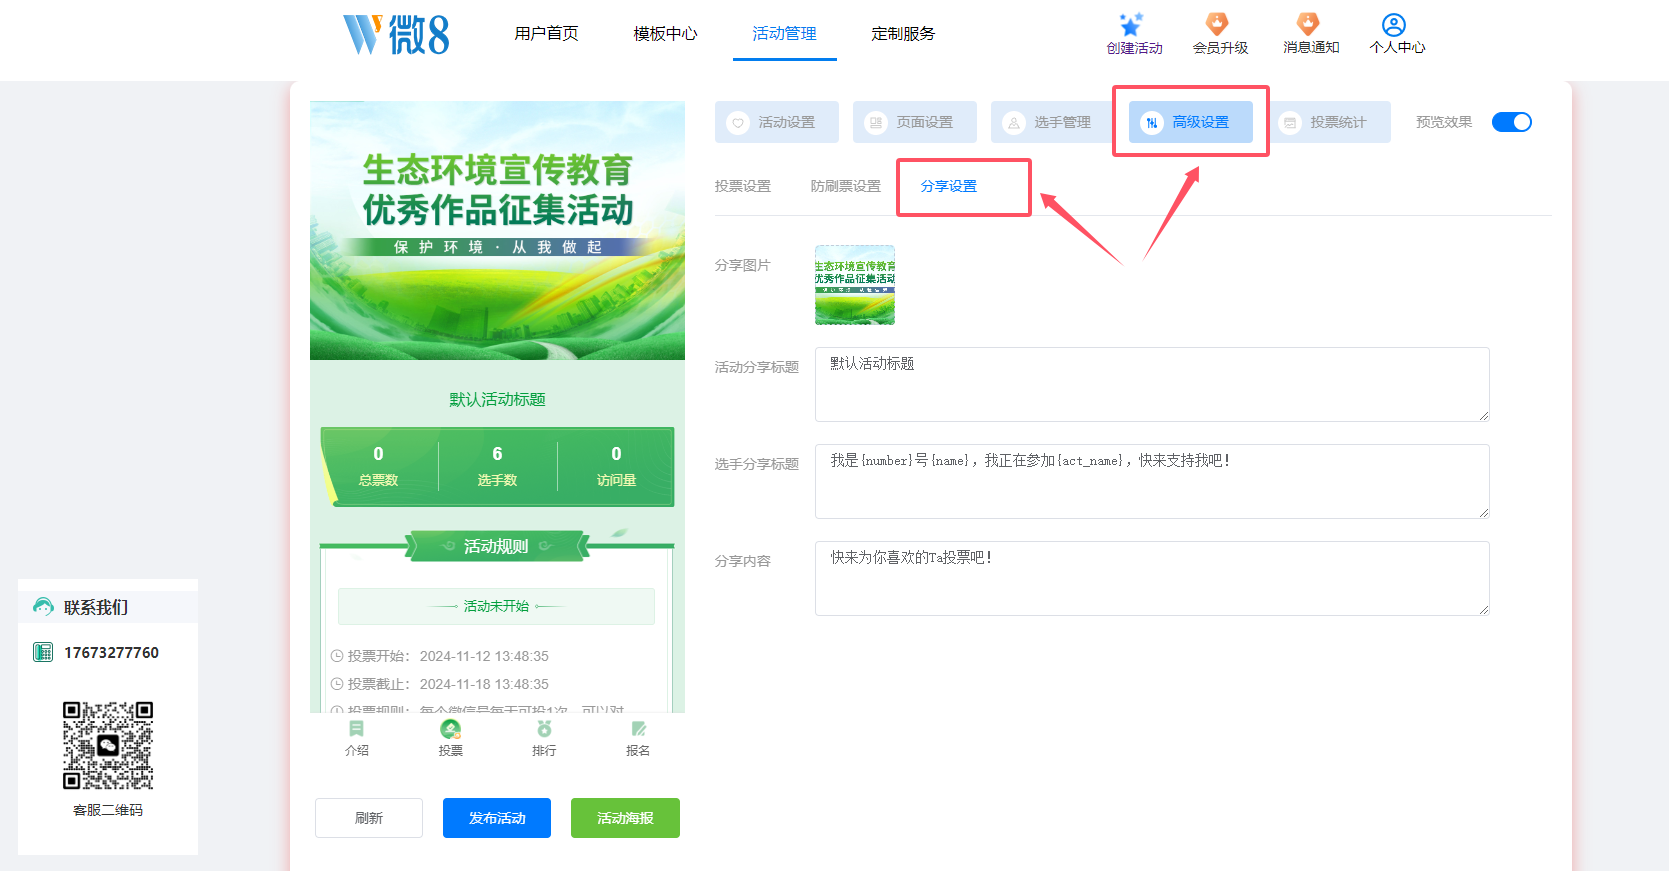1669x871 pixels.
Task: Open 会员升级 icon
Action: click(1217, 24)
